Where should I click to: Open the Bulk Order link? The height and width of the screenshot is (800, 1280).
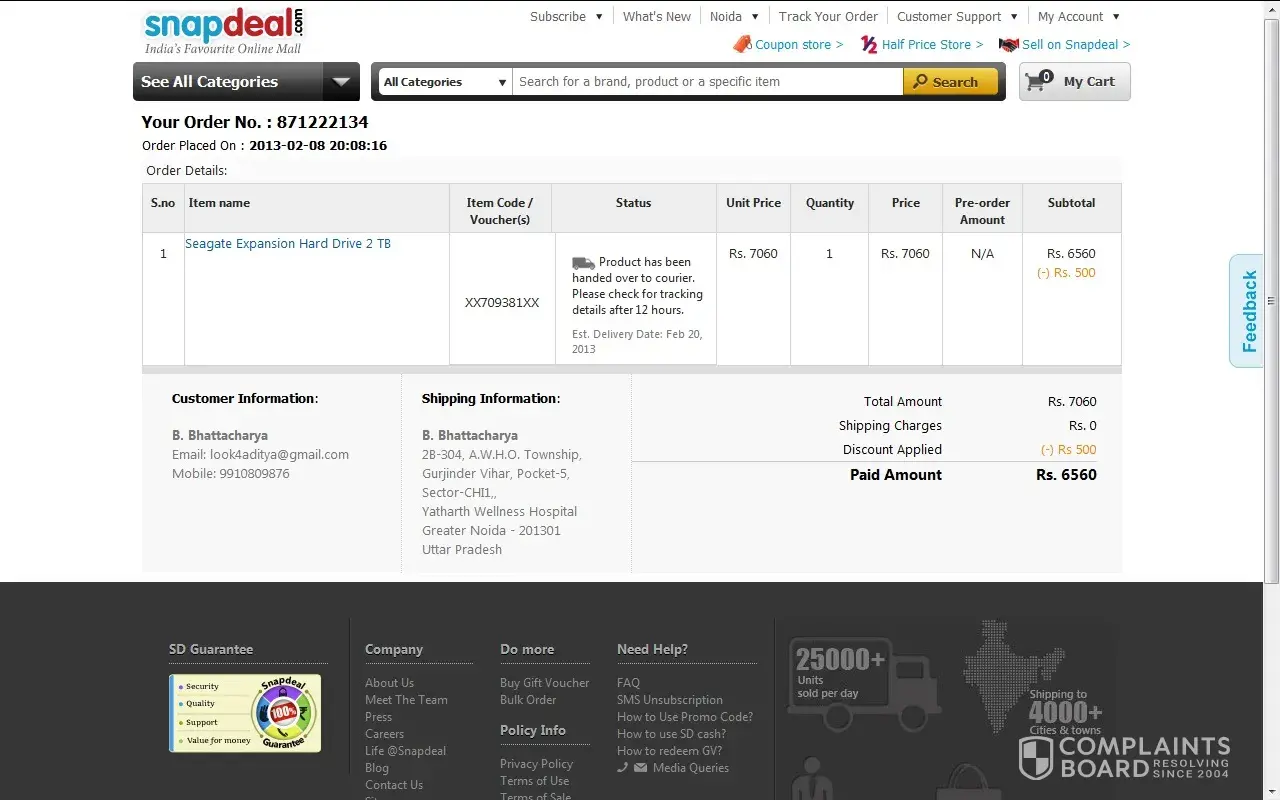[528, 700]
